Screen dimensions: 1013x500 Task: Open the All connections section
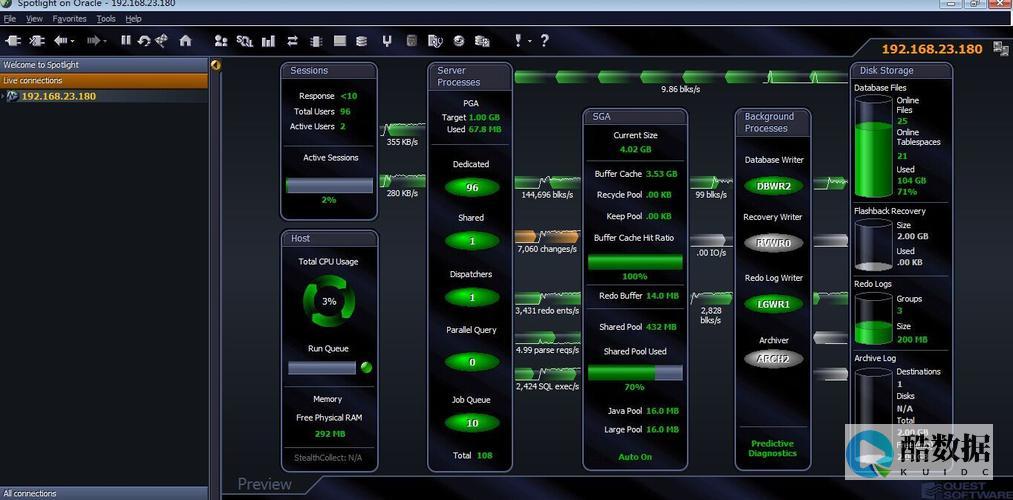point(104,493)
